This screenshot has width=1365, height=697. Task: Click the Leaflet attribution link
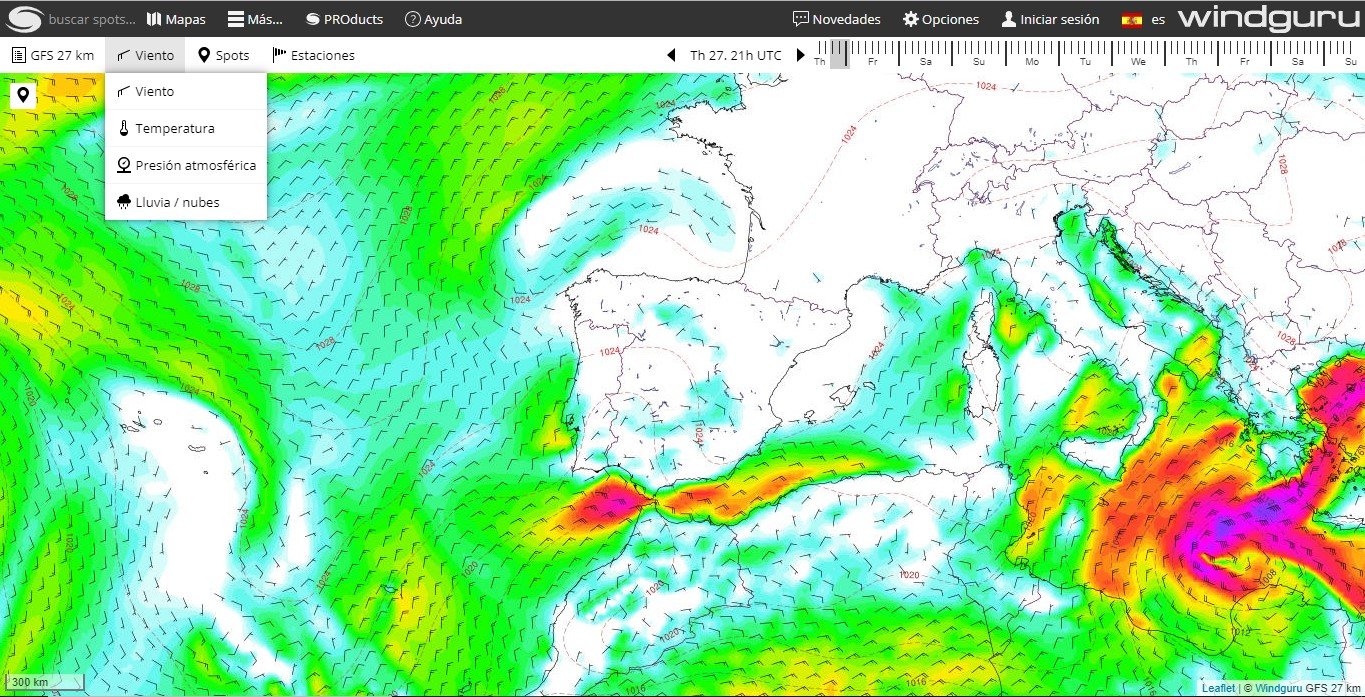(x=1217, y=688)
